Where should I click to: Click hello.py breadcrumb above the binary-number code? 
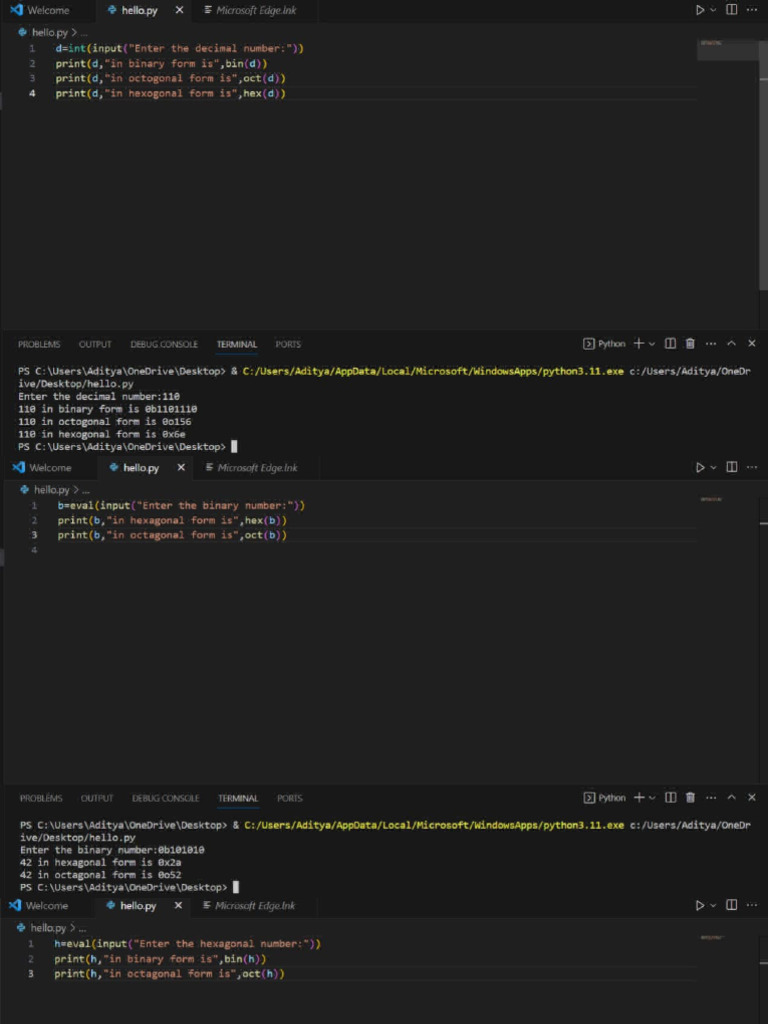[51, 490]
